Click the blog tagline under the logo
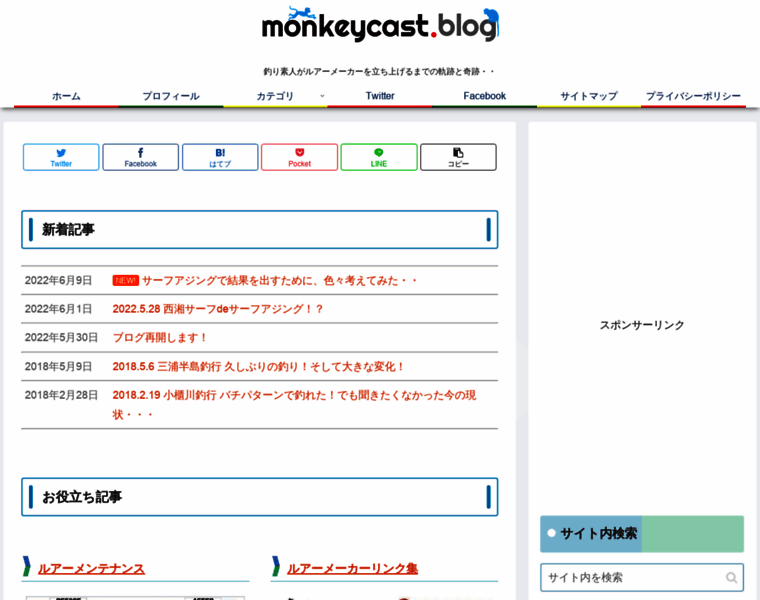 379,72
